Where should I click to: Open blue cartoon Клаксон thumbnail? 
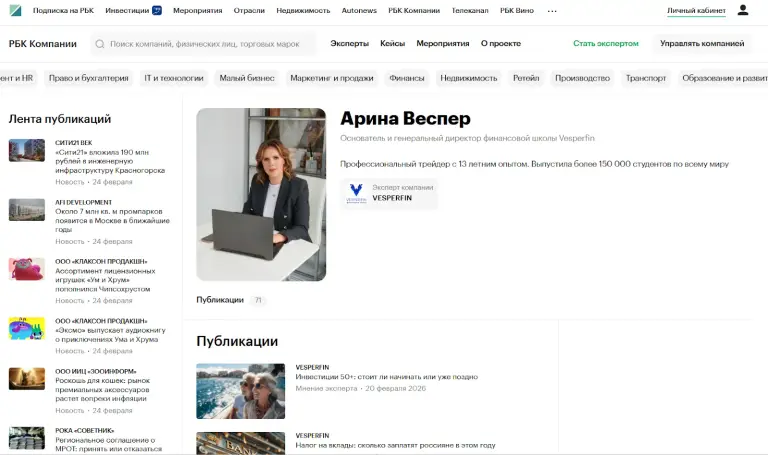click(26, 329)
